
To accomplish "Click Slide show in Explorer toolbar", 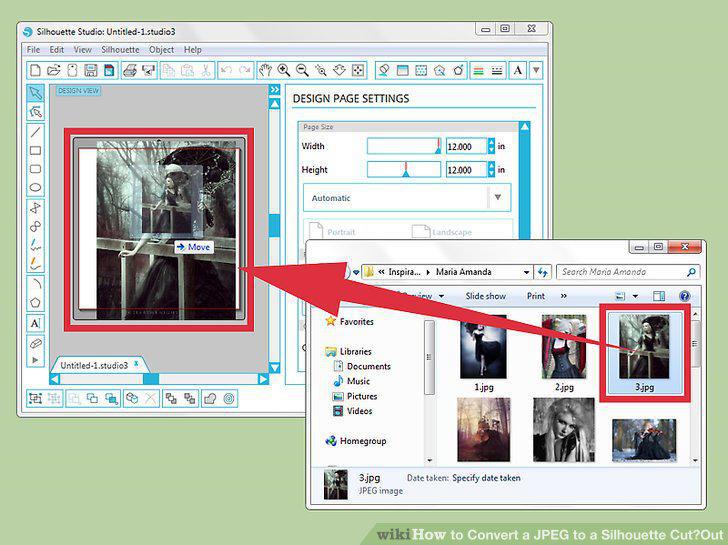I will tap(486, 296).
